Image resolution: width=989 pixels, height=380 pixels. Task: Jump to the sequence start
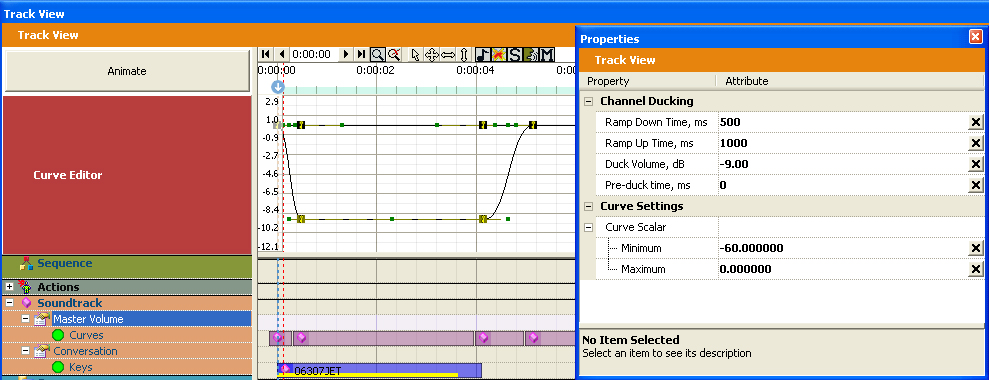[x=266, y=54]
